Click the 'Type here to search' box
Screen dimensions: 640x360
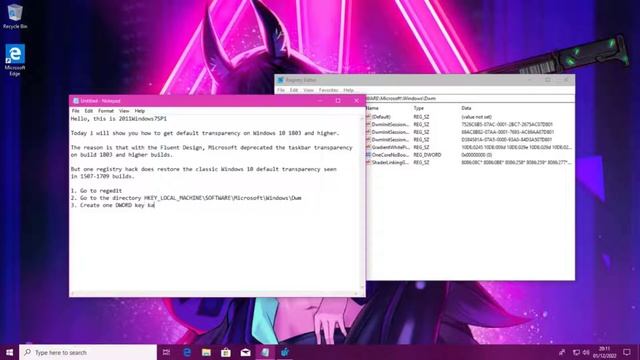(x=88, y=352)
